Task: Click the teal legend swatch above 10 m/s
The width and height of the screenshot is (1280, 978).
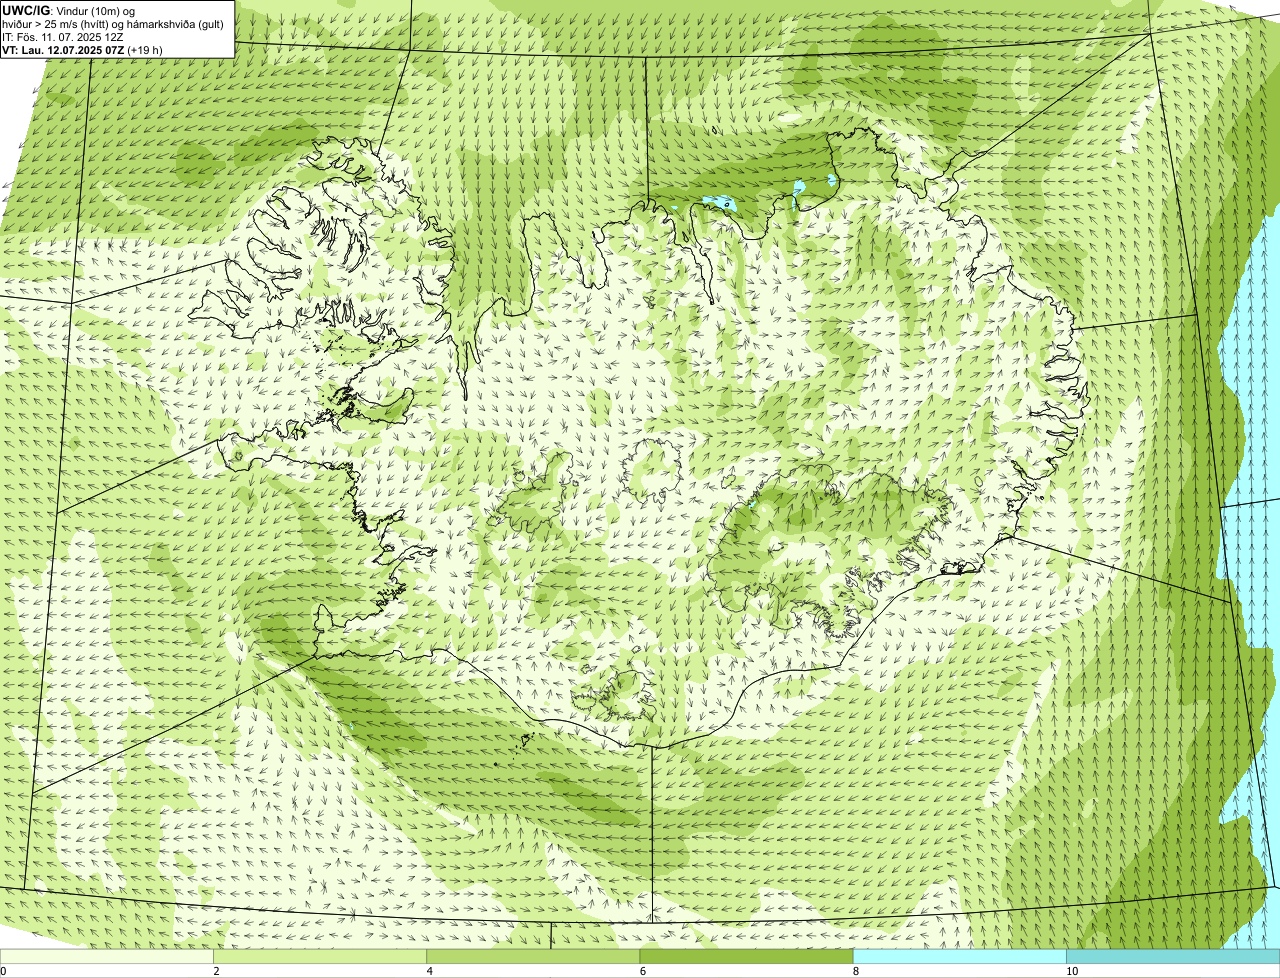Action: [1173, 956]
